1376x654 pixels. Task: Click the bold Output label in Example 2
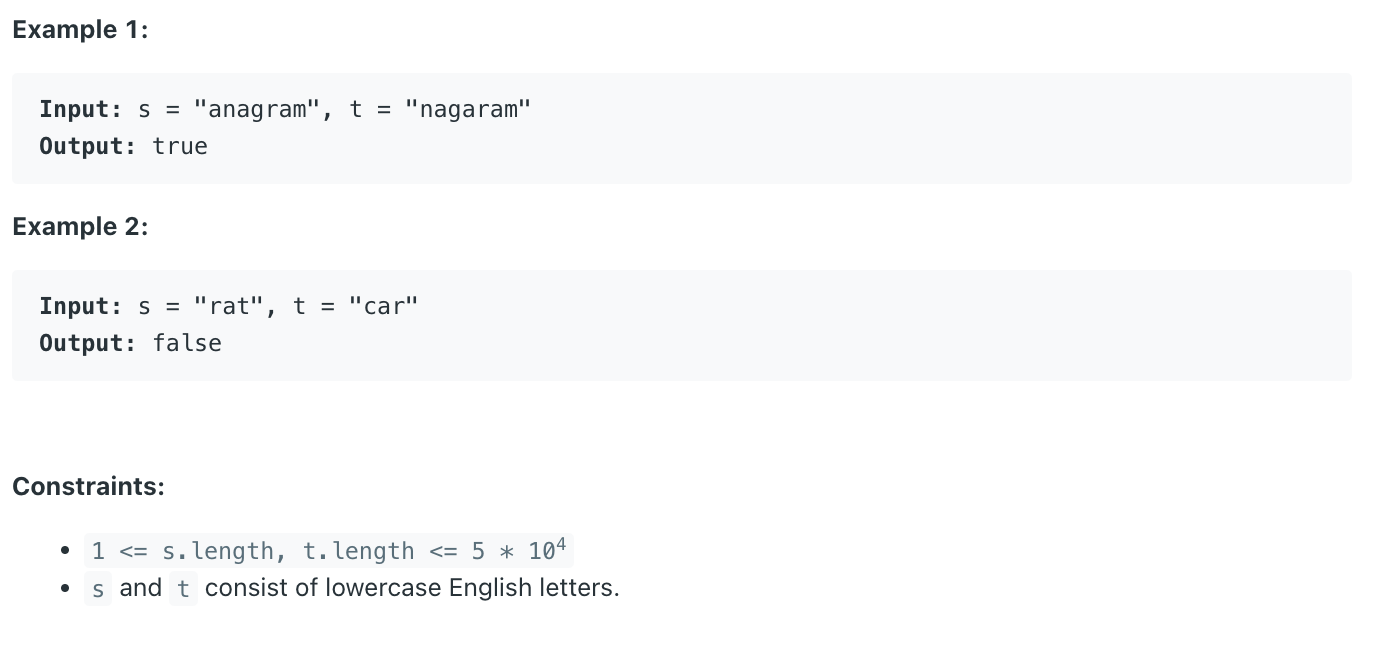click(87, 343)
